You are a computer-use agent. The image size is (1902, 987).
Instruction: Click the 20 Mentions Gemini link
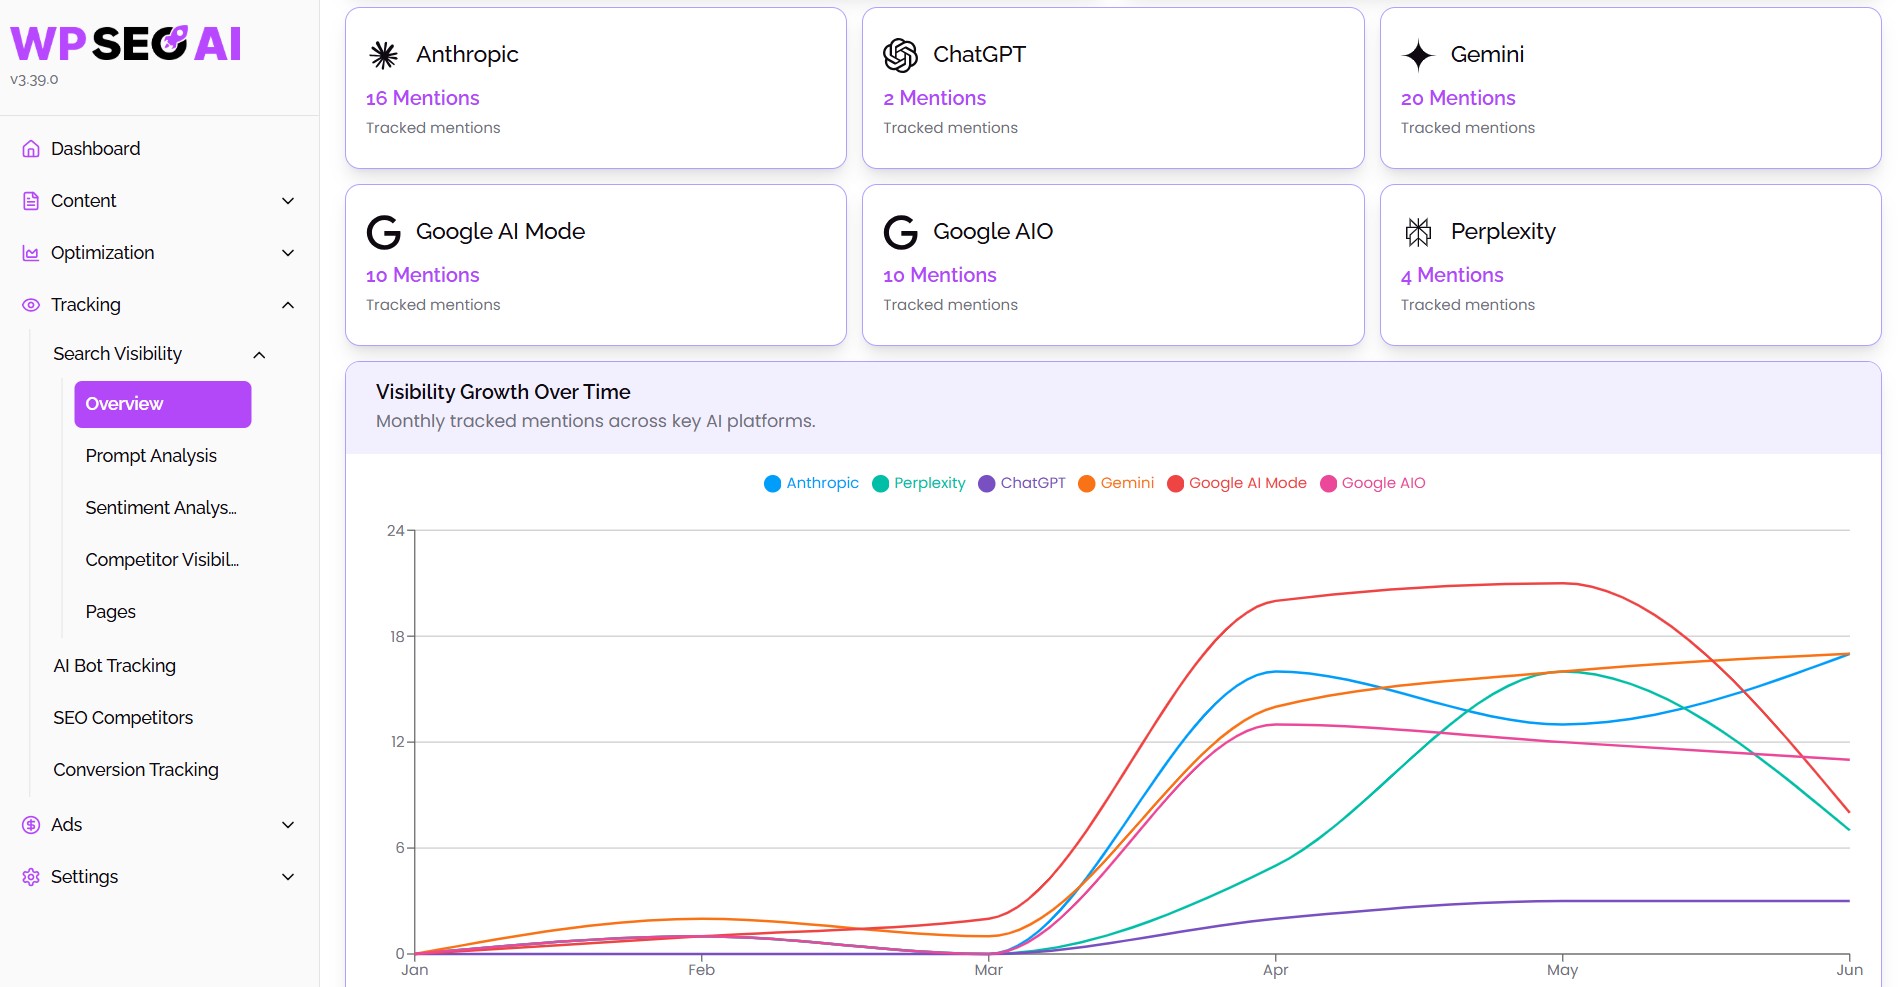pos(1458,98)
